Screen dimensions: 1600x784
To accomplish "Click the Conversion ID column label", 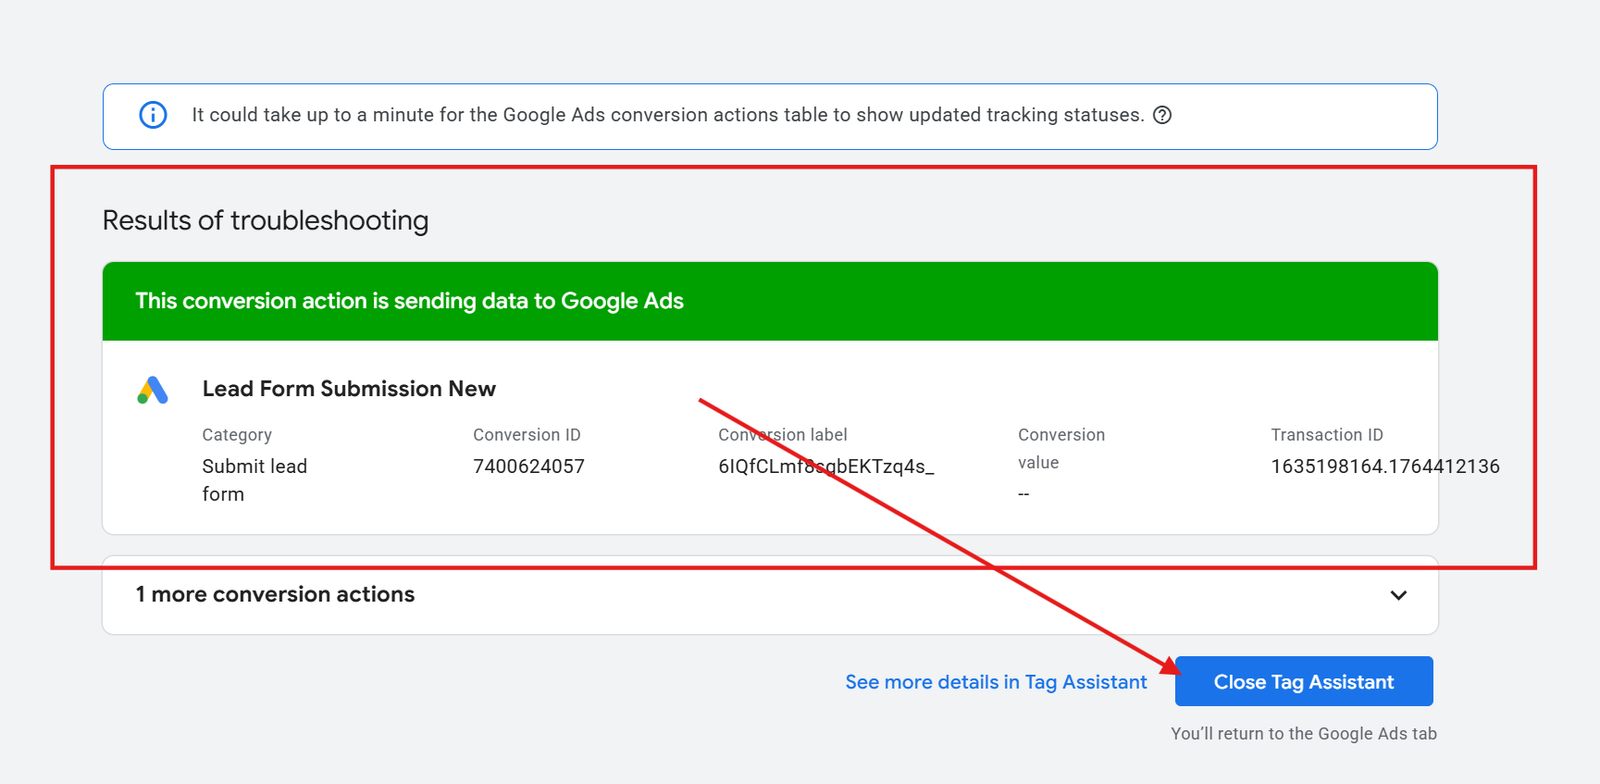I will click(527, 435).
